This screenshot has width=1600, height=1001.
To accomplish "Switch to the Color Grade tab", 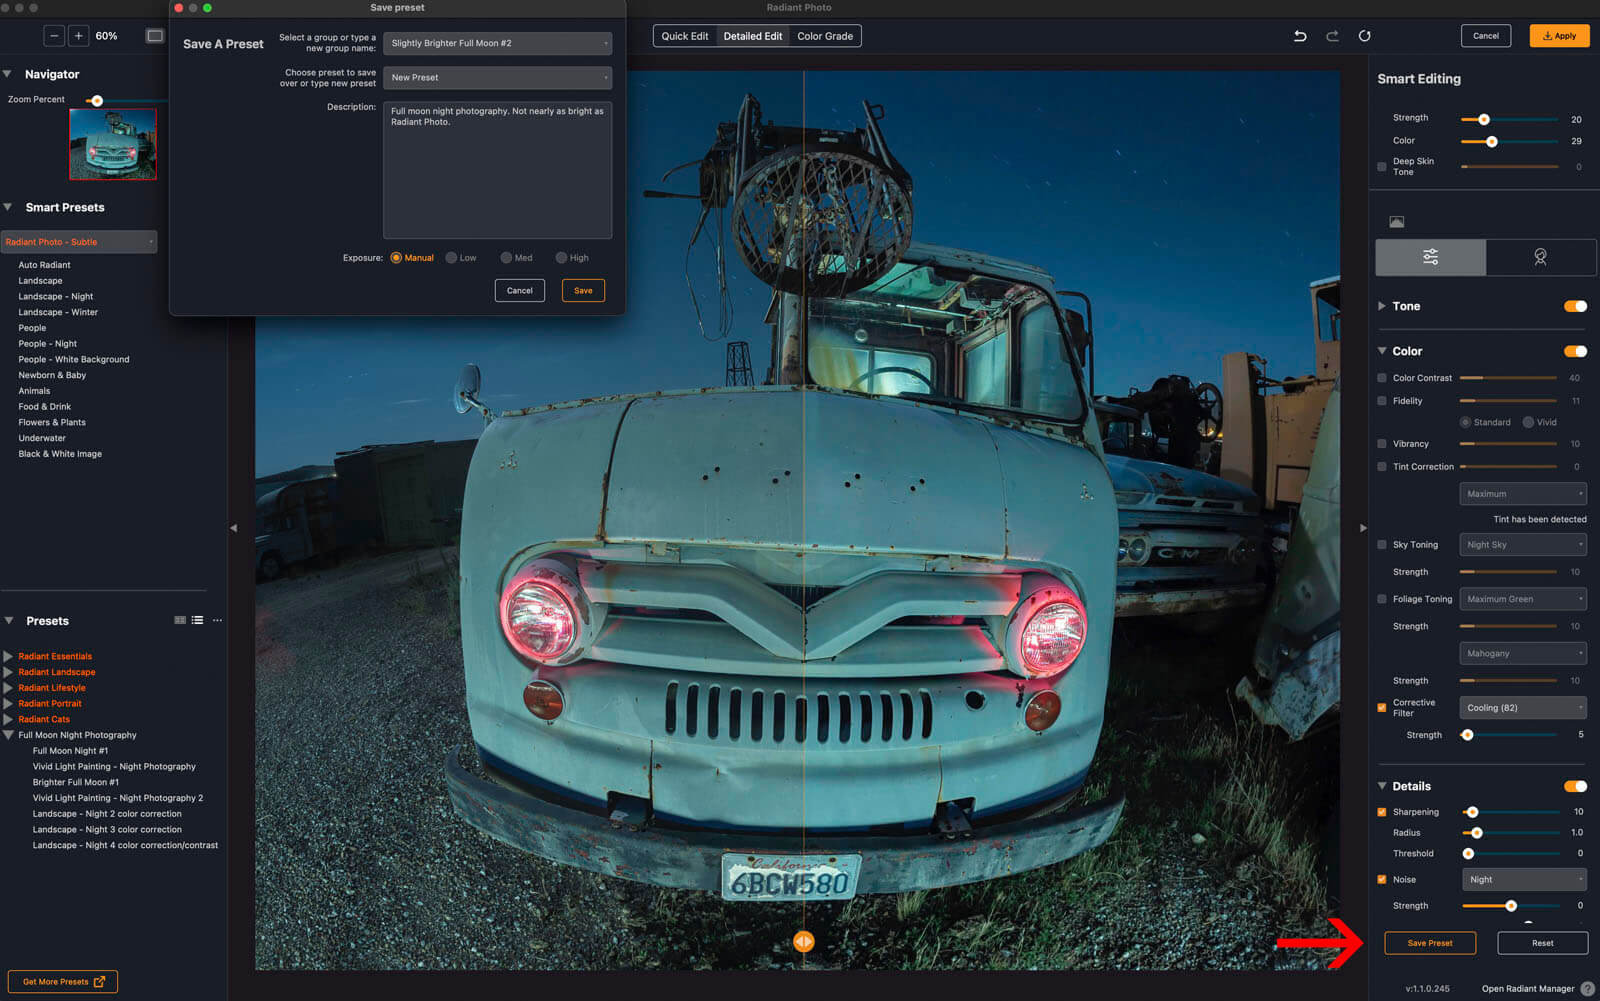I will tap(825, 36).
